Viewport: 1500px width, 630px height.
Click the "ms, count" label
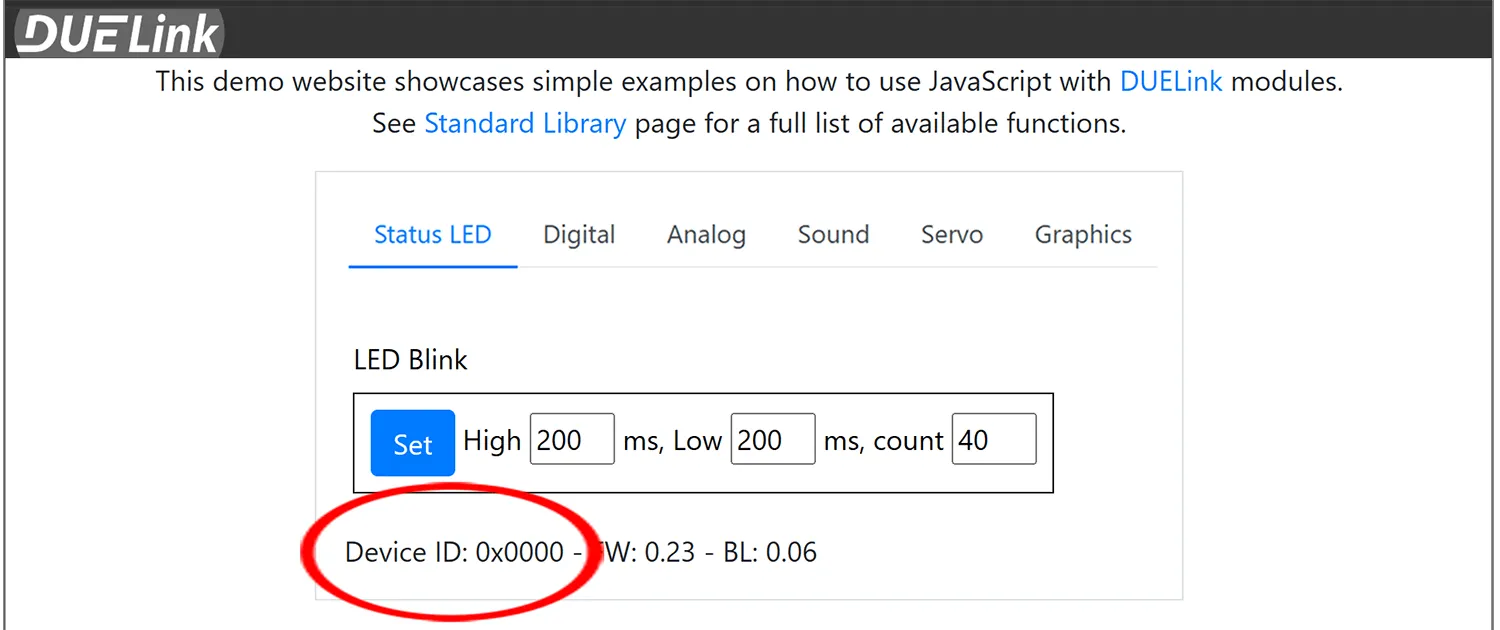[x=883, y=441]
